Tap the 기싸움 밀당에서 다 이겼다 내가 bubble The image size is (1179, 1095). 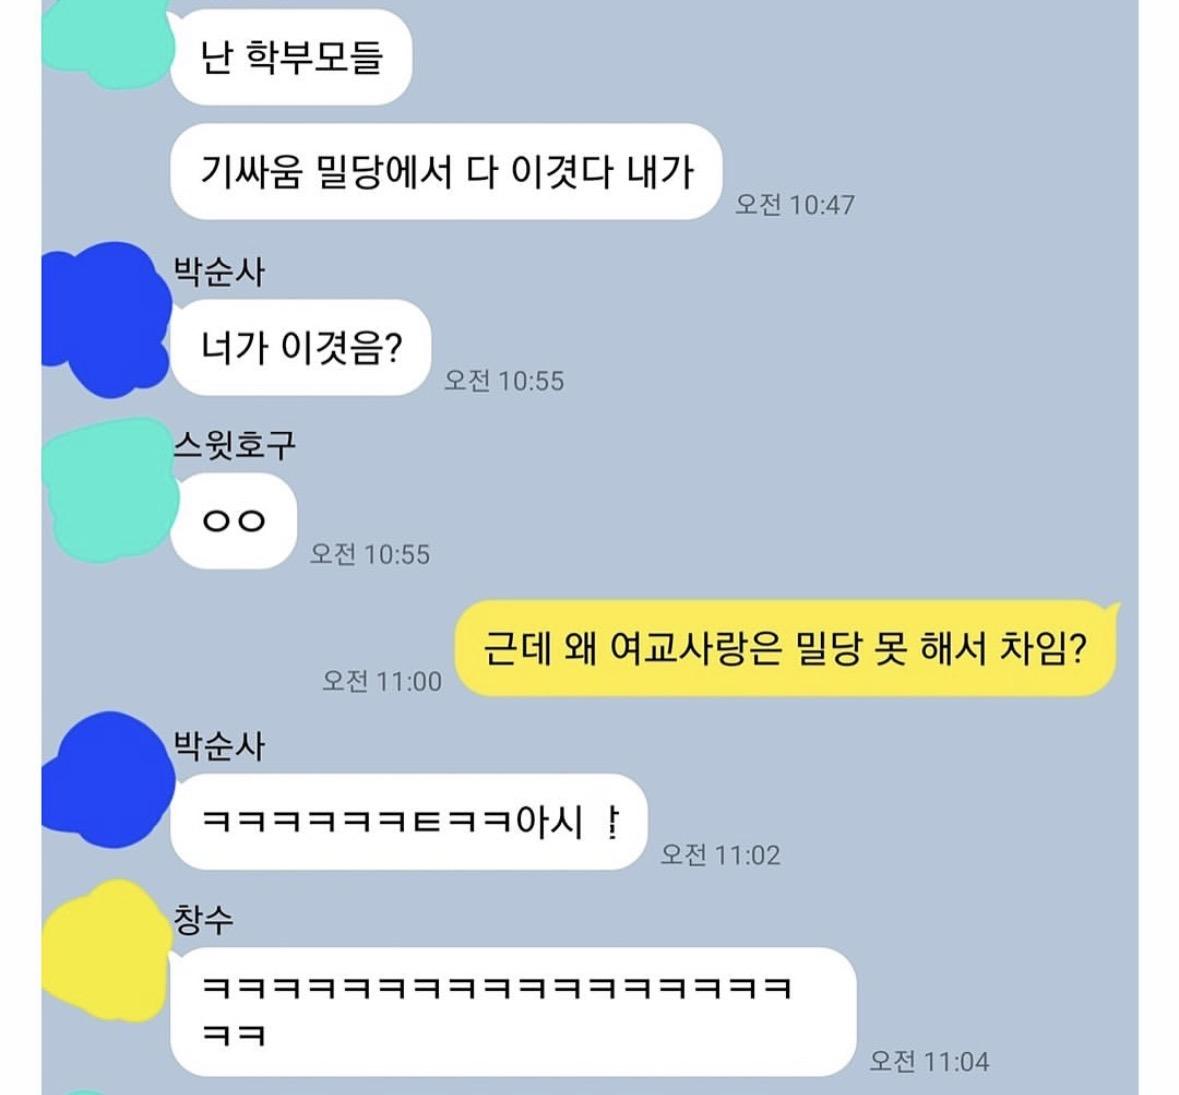pos(446,171)
